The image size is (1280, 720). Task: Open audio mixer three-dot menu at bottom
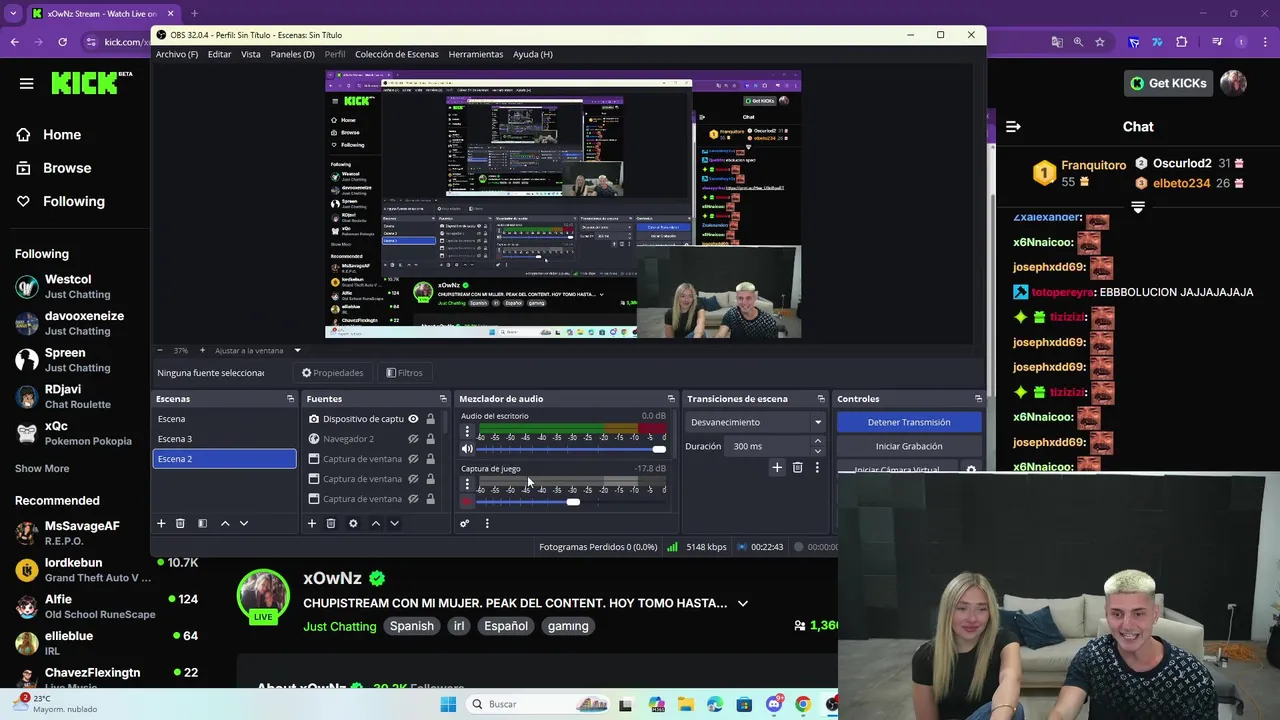point(487,523)
